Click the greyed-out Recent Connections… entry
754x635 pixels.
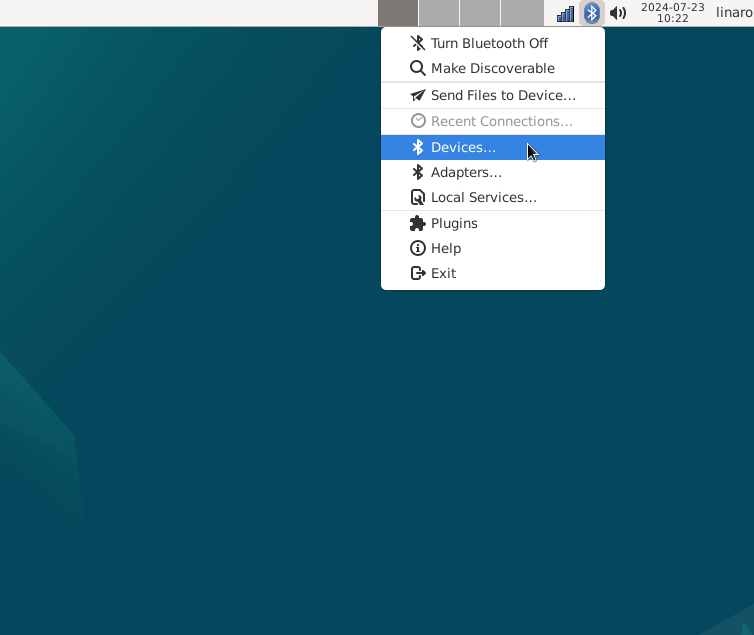[493, 121]
